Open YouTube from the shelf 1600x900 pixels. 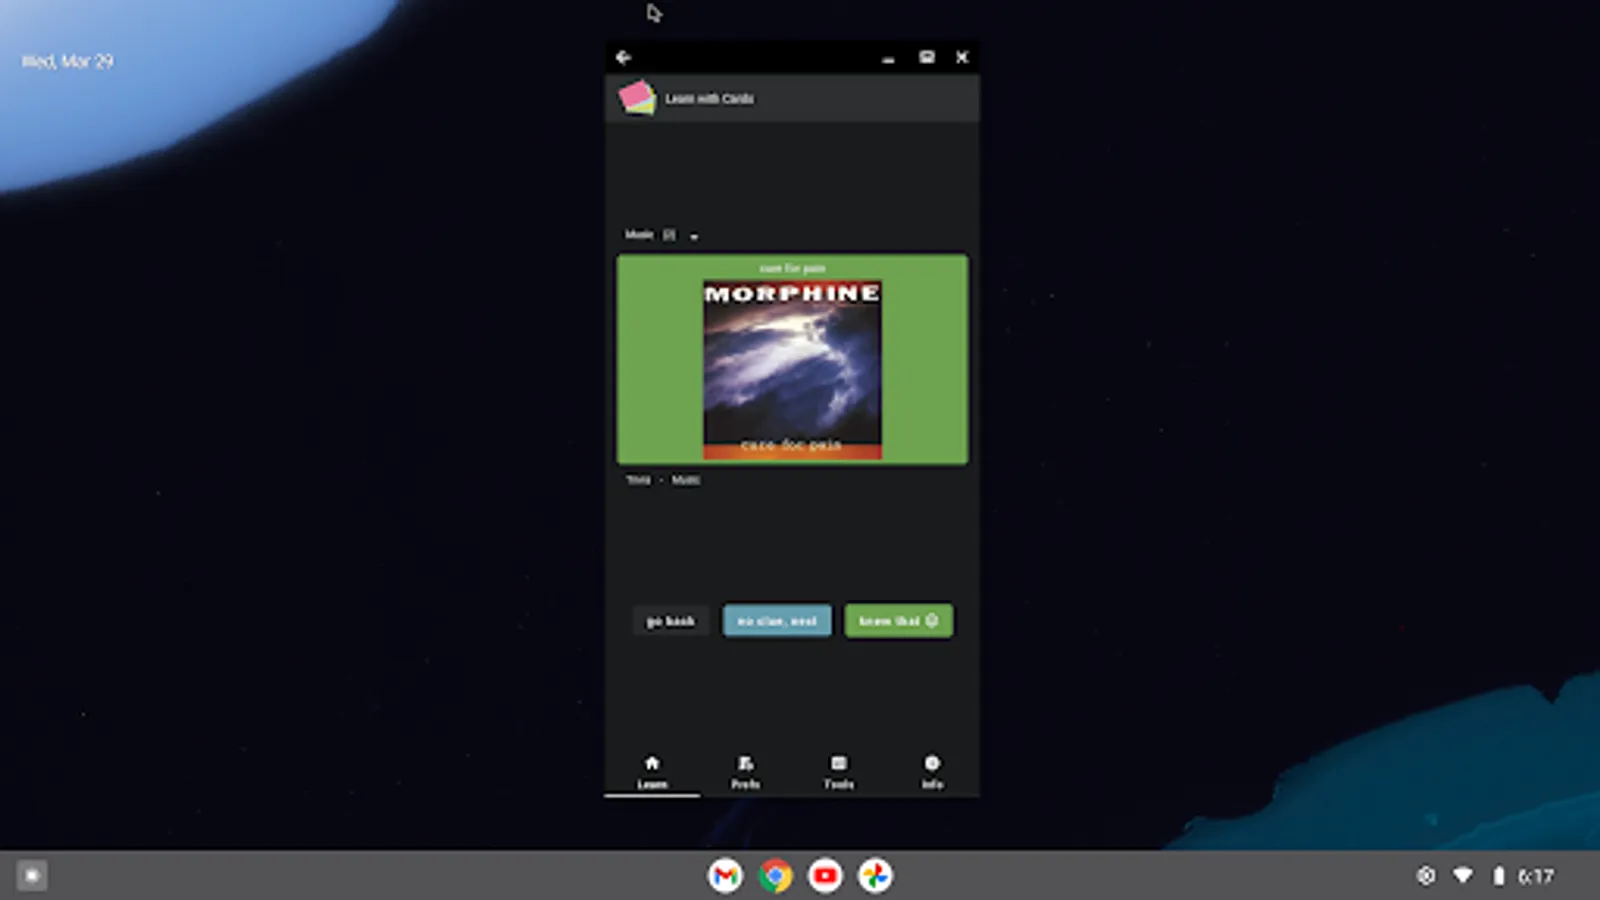click(825, 876)
